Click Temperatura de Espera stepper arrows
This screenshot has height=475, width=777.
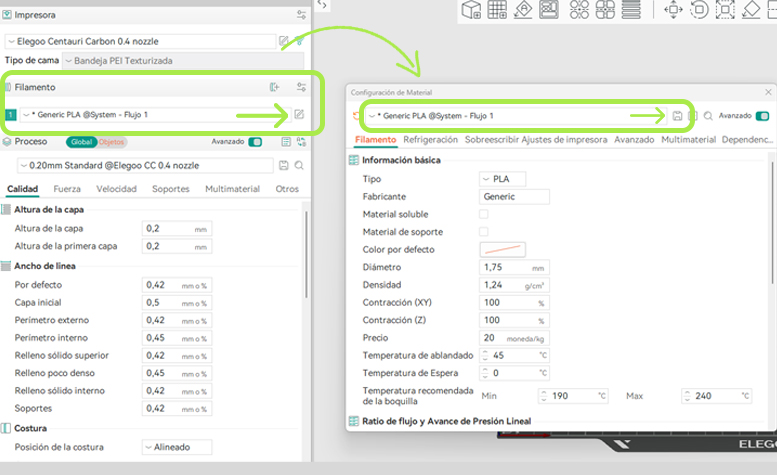(x=486, y=373)
